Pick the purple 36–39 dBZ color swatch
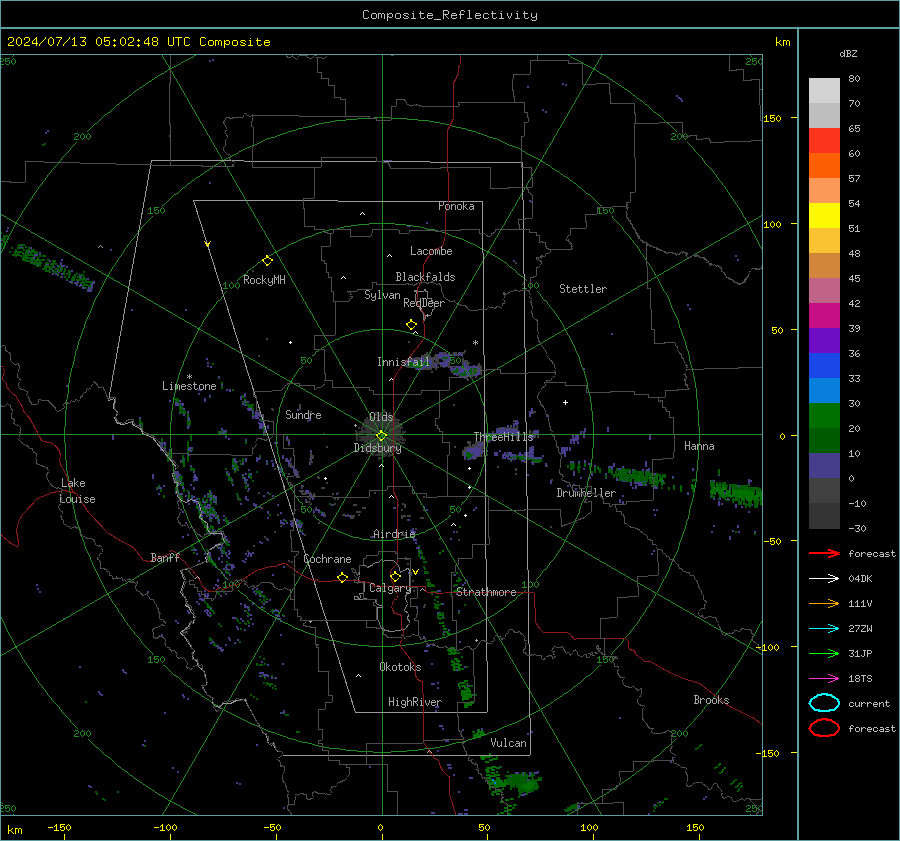The image size is (900, 841). pyautogui.click(x=824, y=340)
